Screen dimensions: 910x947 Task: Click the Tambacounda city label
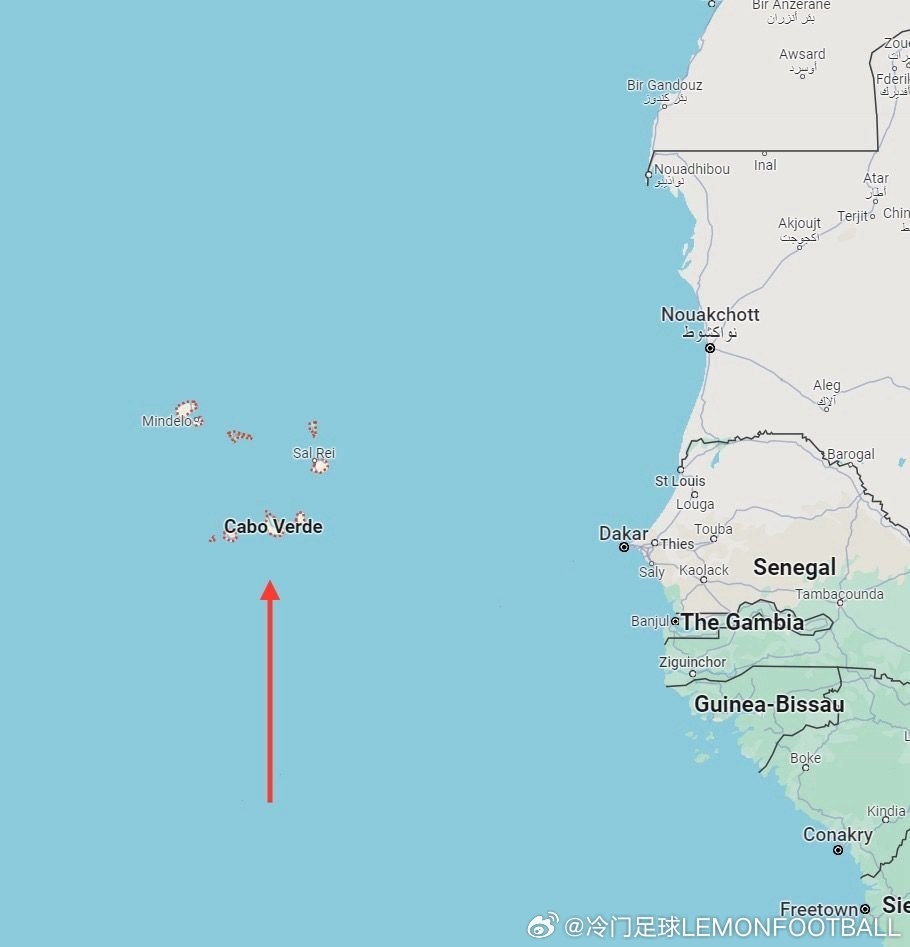[x=839, y=594]
